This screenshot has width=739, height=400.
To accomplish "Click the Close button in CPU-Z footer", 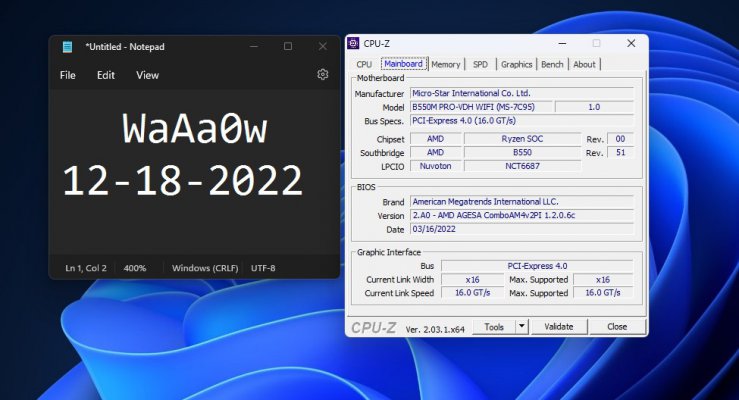I will 617,327.
